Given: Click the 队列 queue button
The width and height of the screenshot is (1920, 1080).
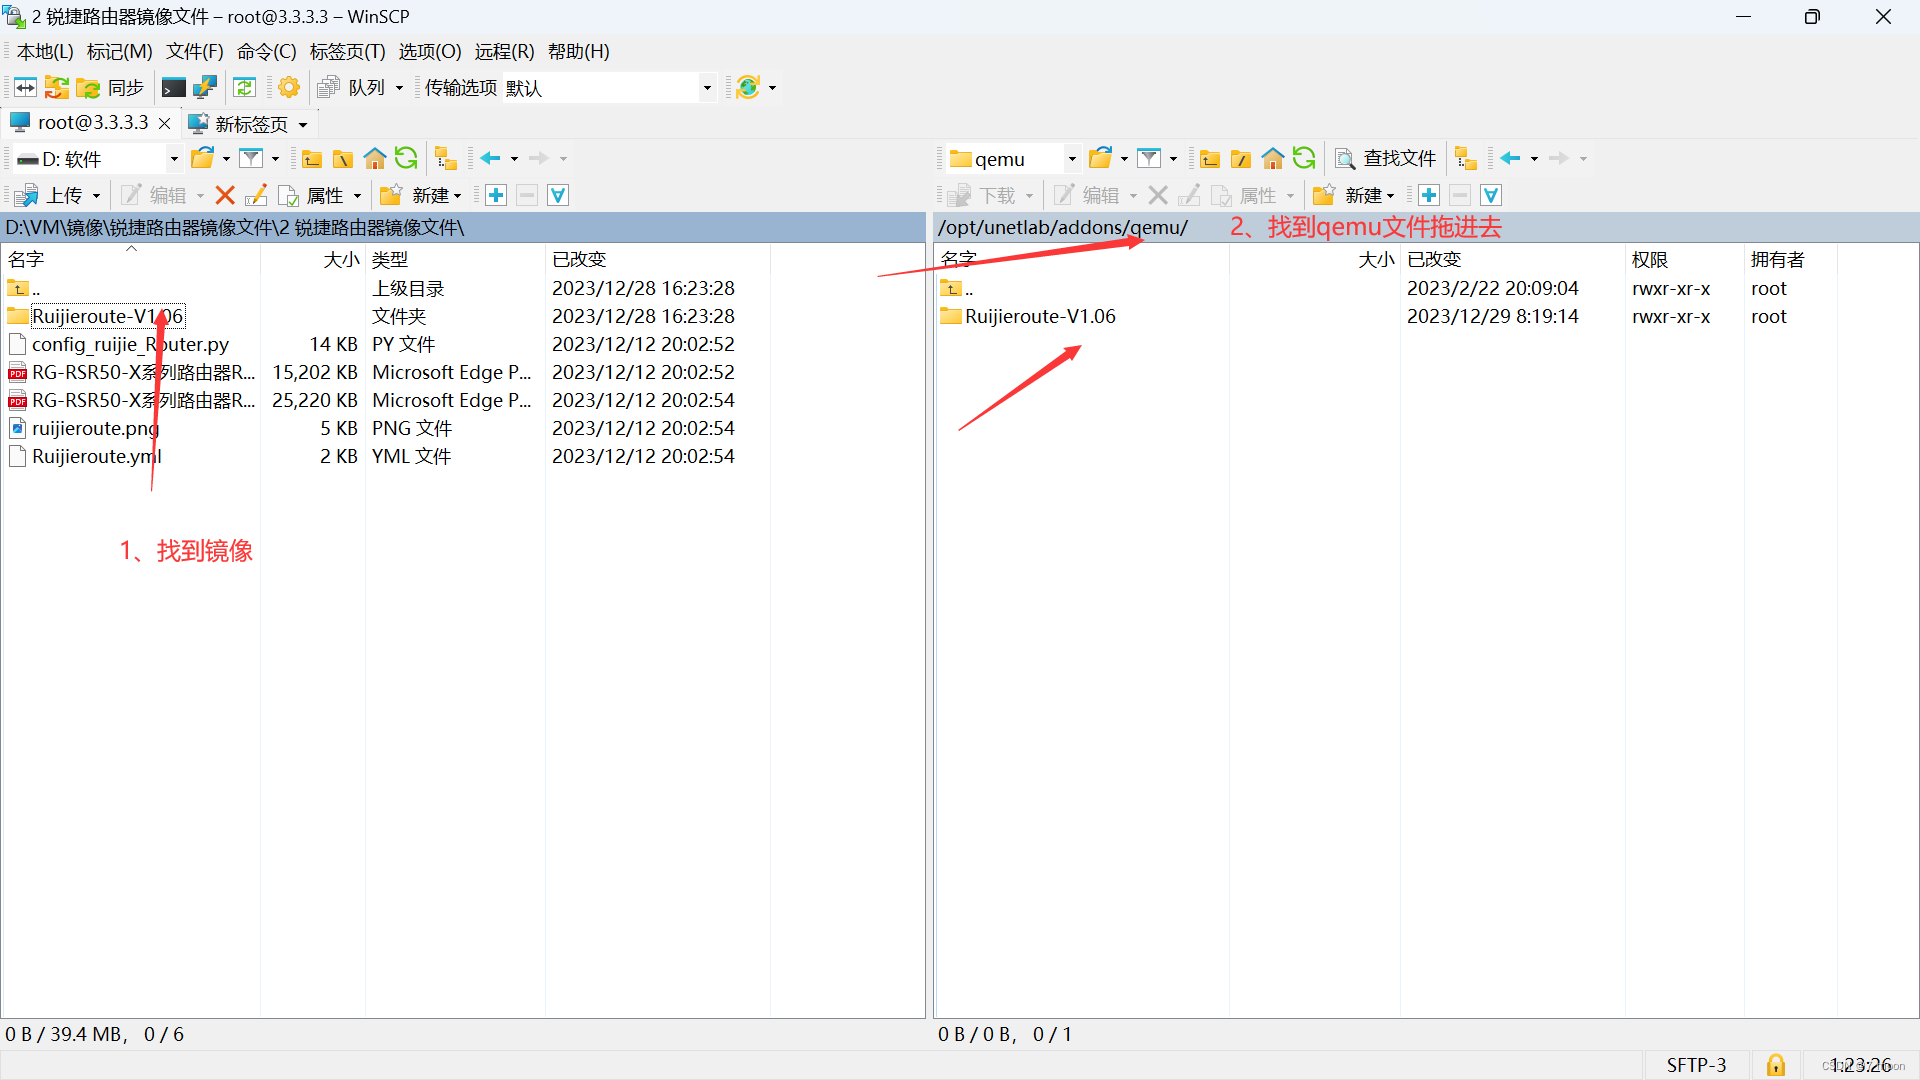Looking at the screenshot, I should click(x=353, y=88).
